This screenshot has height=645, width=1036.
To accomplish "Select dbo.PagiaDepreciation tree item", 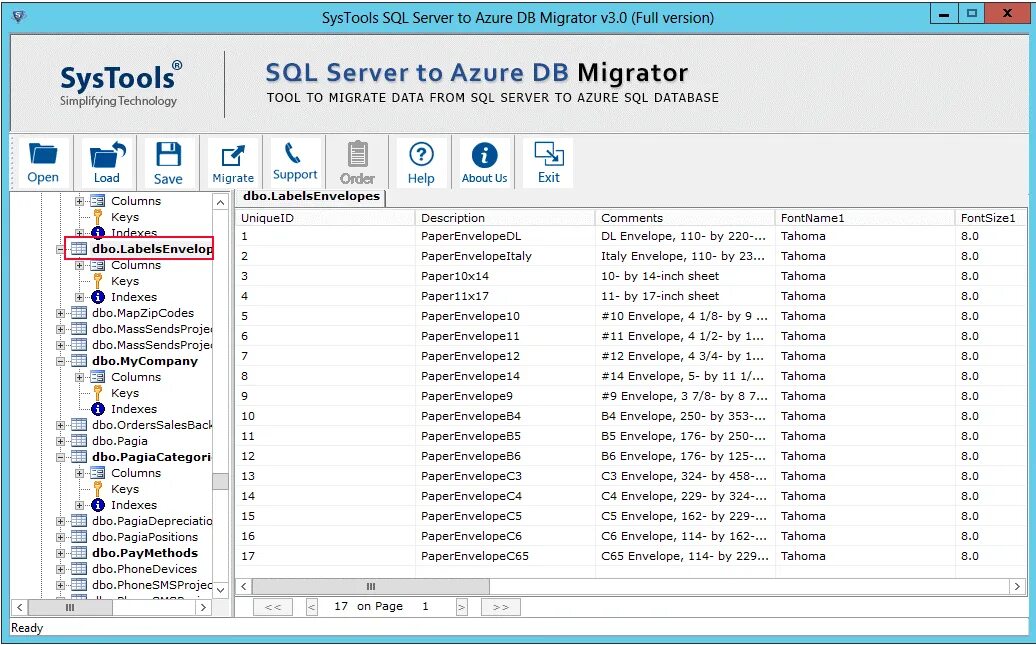I will (153, 521).
